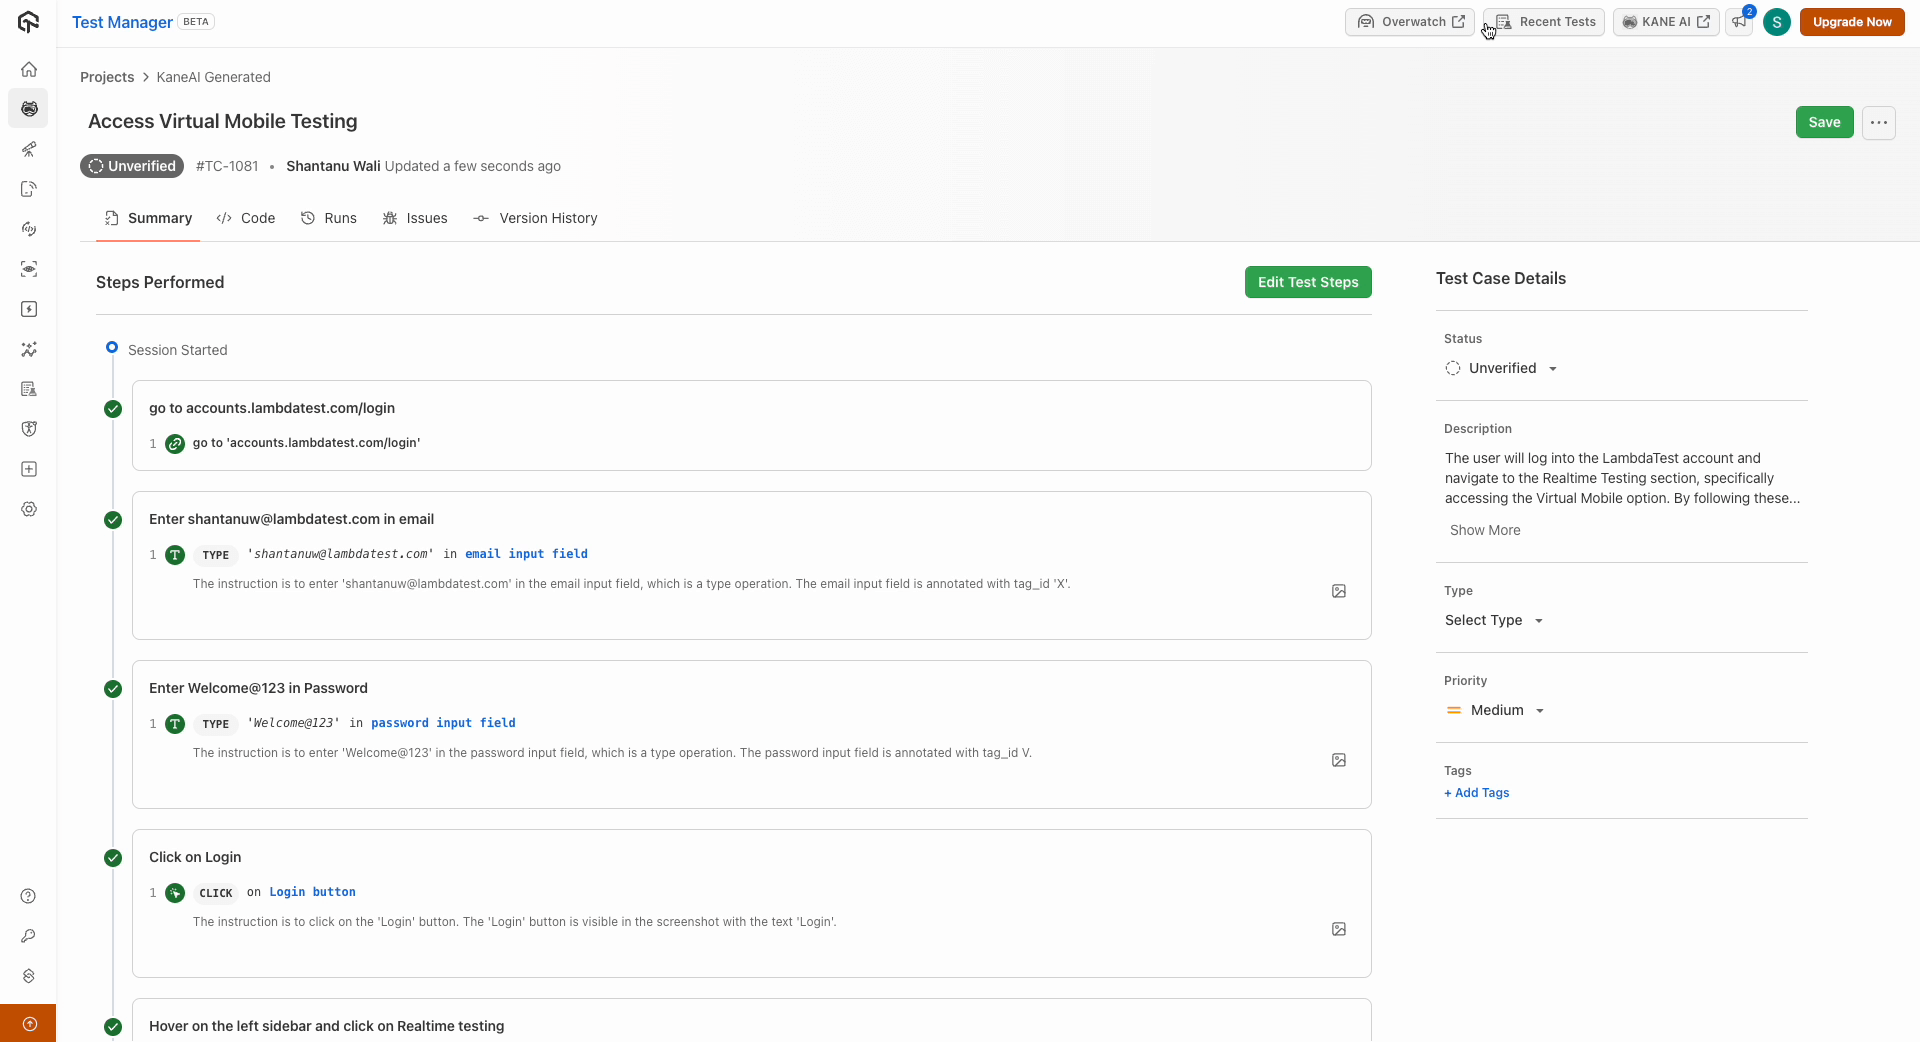Image resolution: width=1920 pixels, height=1042 pixels.
Task: Expand description with Show More link
Action: point(1484,530)
